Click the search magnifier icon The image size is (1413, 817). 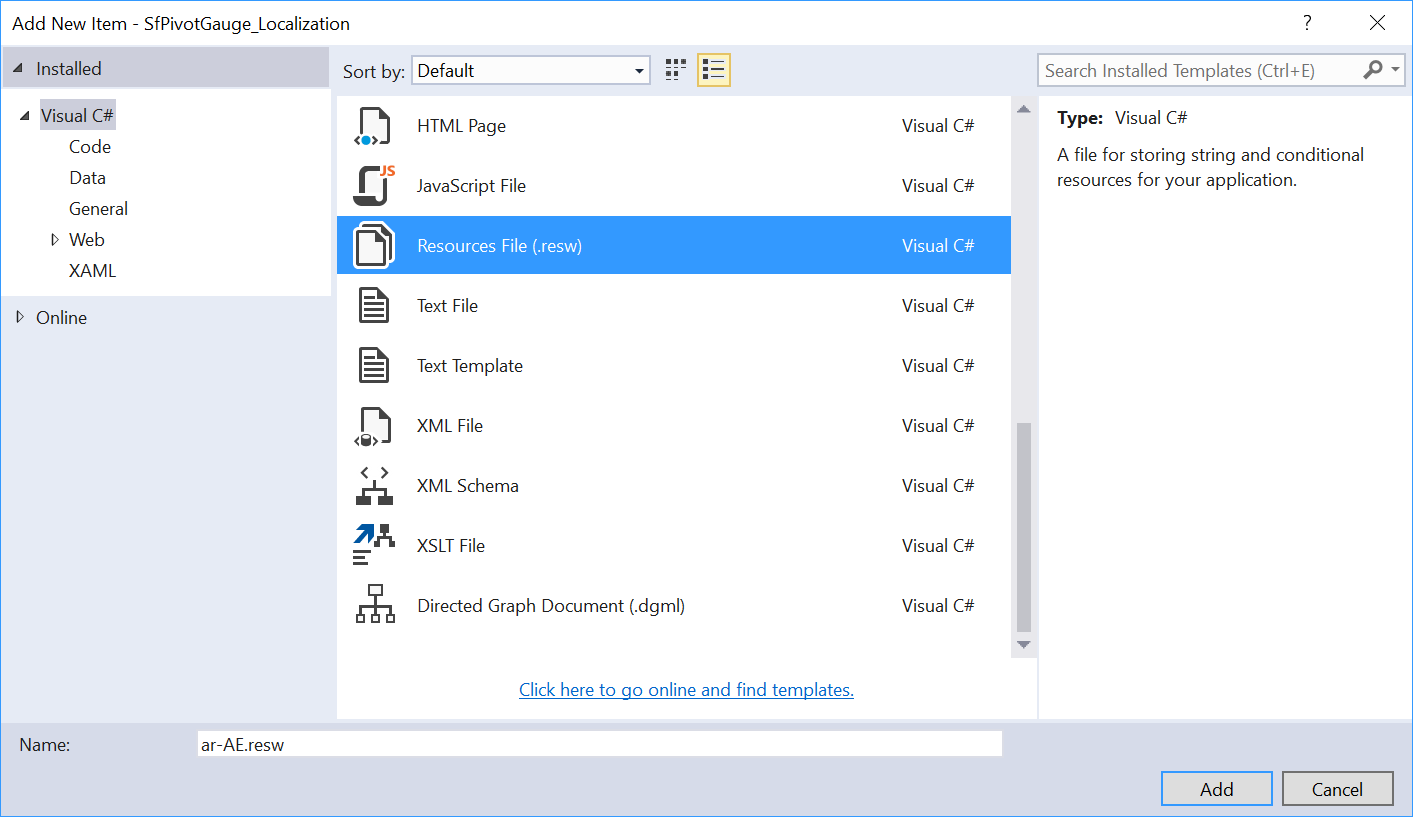[1374, 70]
